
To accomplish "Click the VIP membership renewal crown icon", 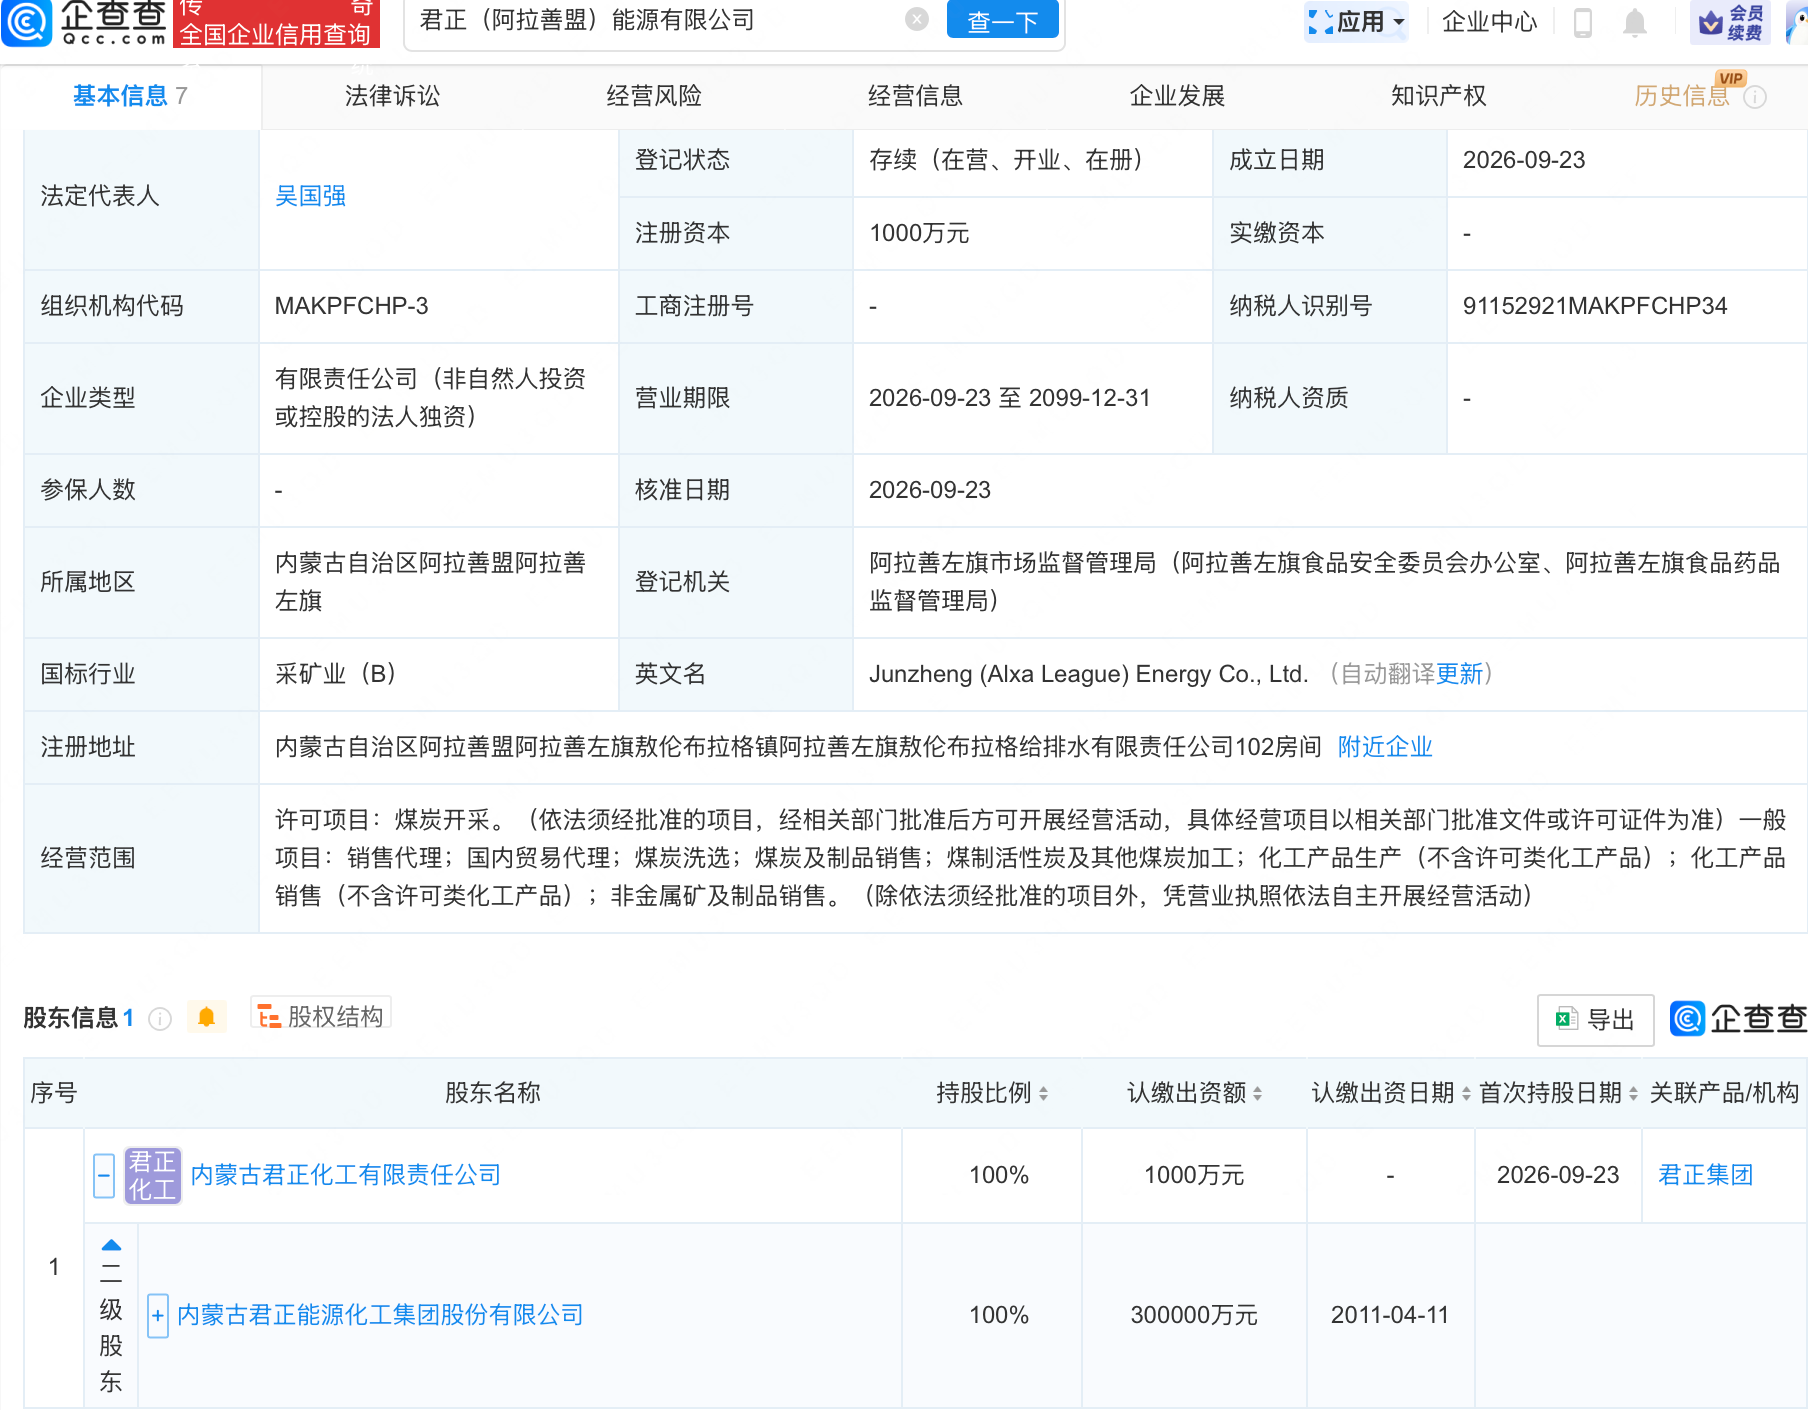I will [1730, 22].
